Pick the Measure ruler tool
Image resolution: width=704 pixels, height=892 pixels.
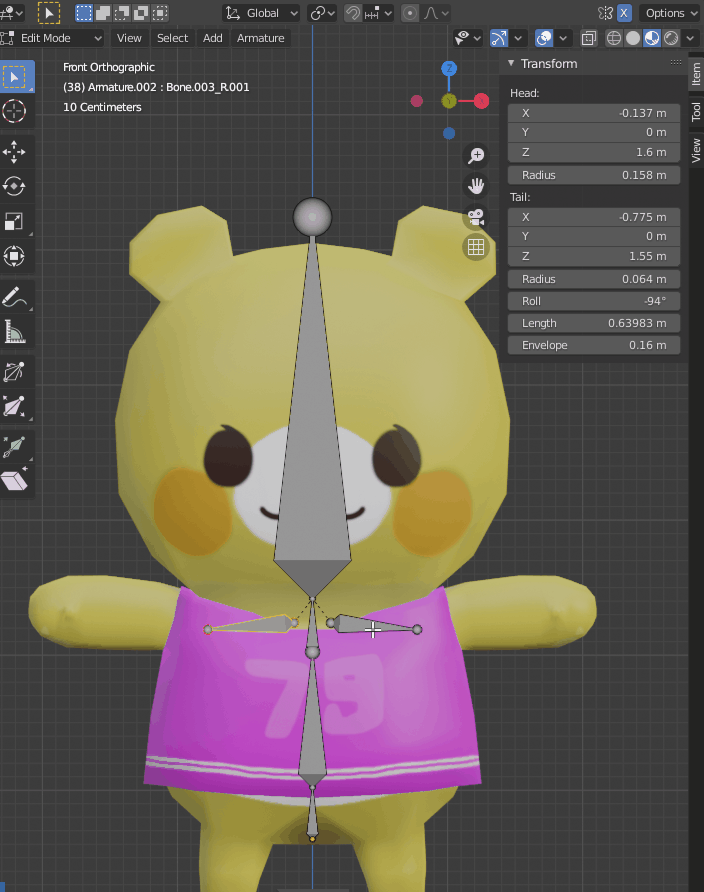coord(14,332)
